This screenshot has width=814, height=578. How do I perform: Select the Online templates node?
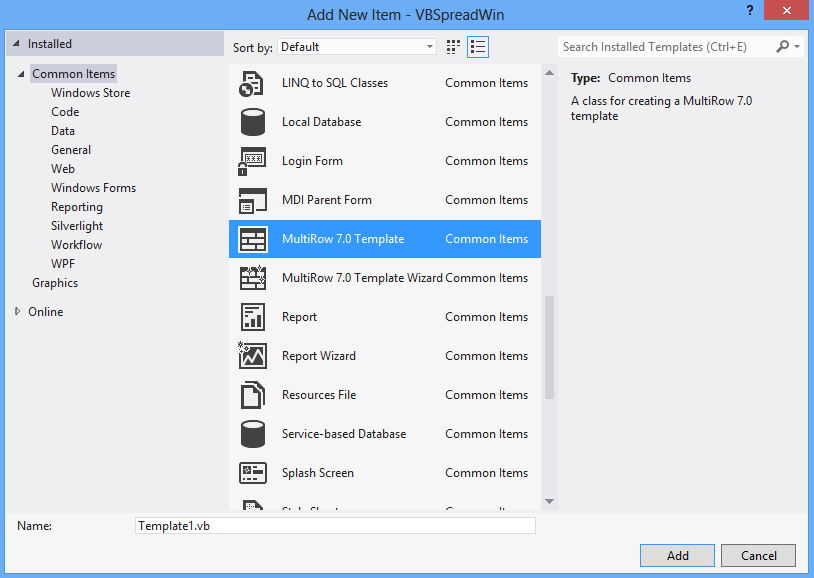(46, 312)
